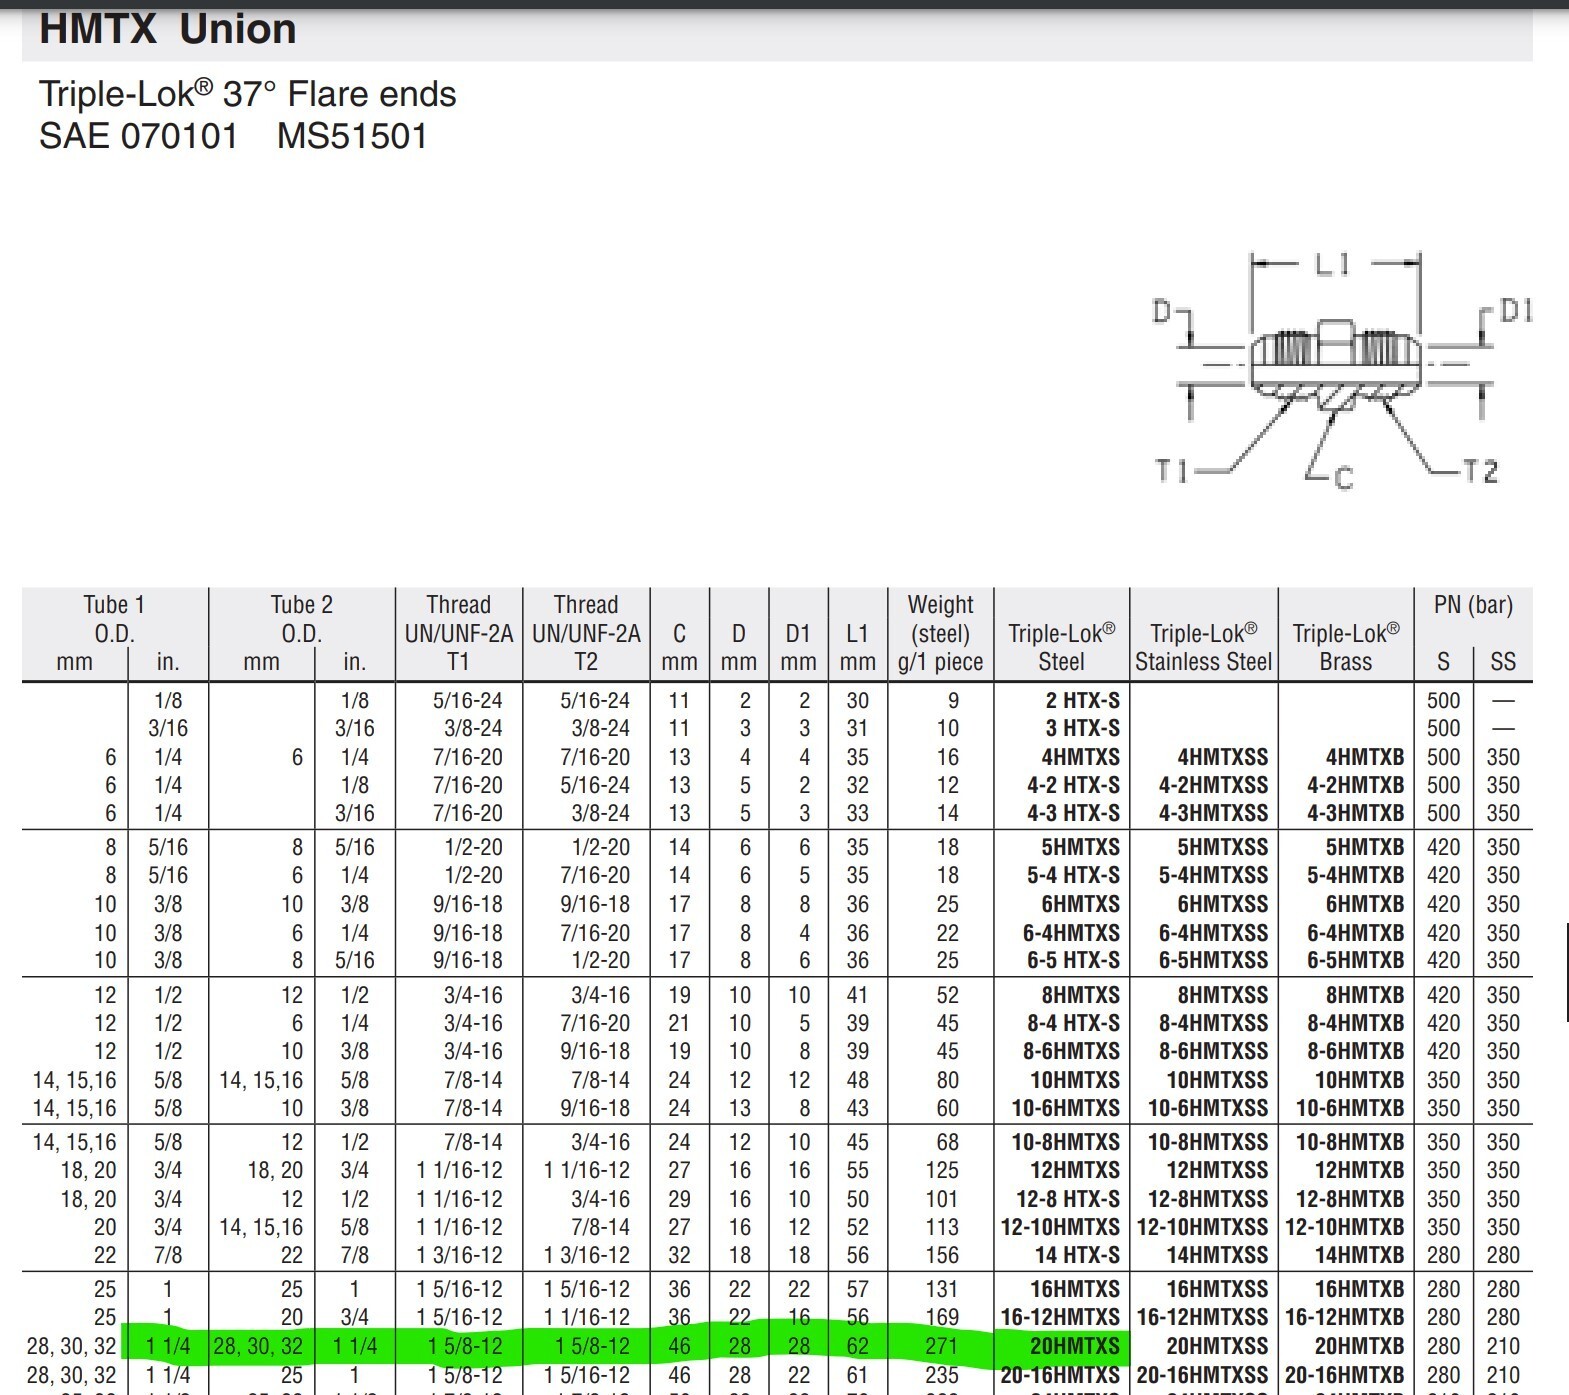Click the Thread UN/UNF-2A T1 column header
1569x1395 pixels.
tap(459, 633)
